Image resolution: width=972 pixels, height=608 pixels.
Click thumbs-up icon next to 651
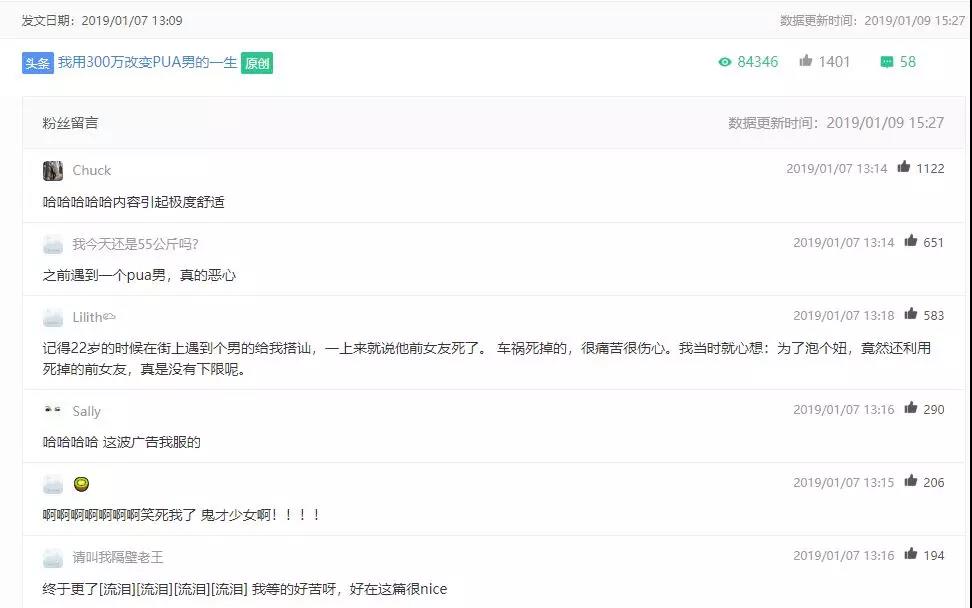(x=911, y=240)
